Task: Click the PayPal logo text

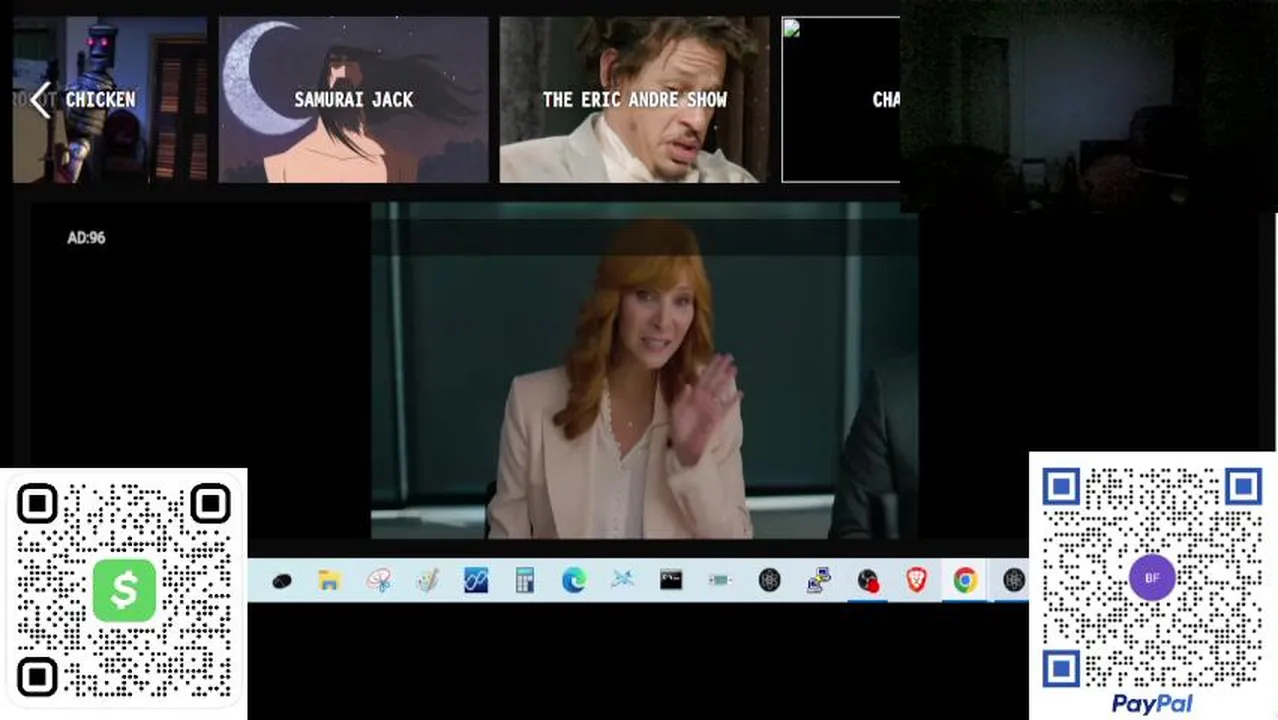Action: [x=1152, y=704]
